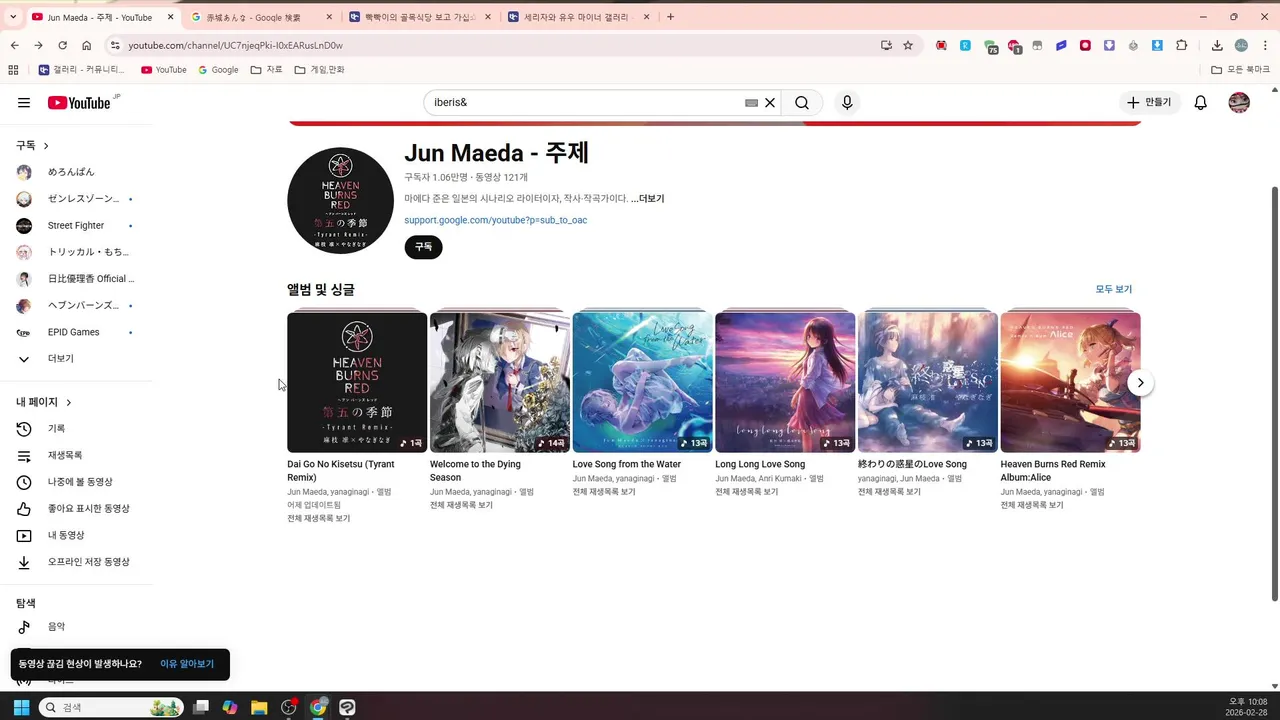
Task: Open the tab search dropdown arrow
Action: pos(14,17)
